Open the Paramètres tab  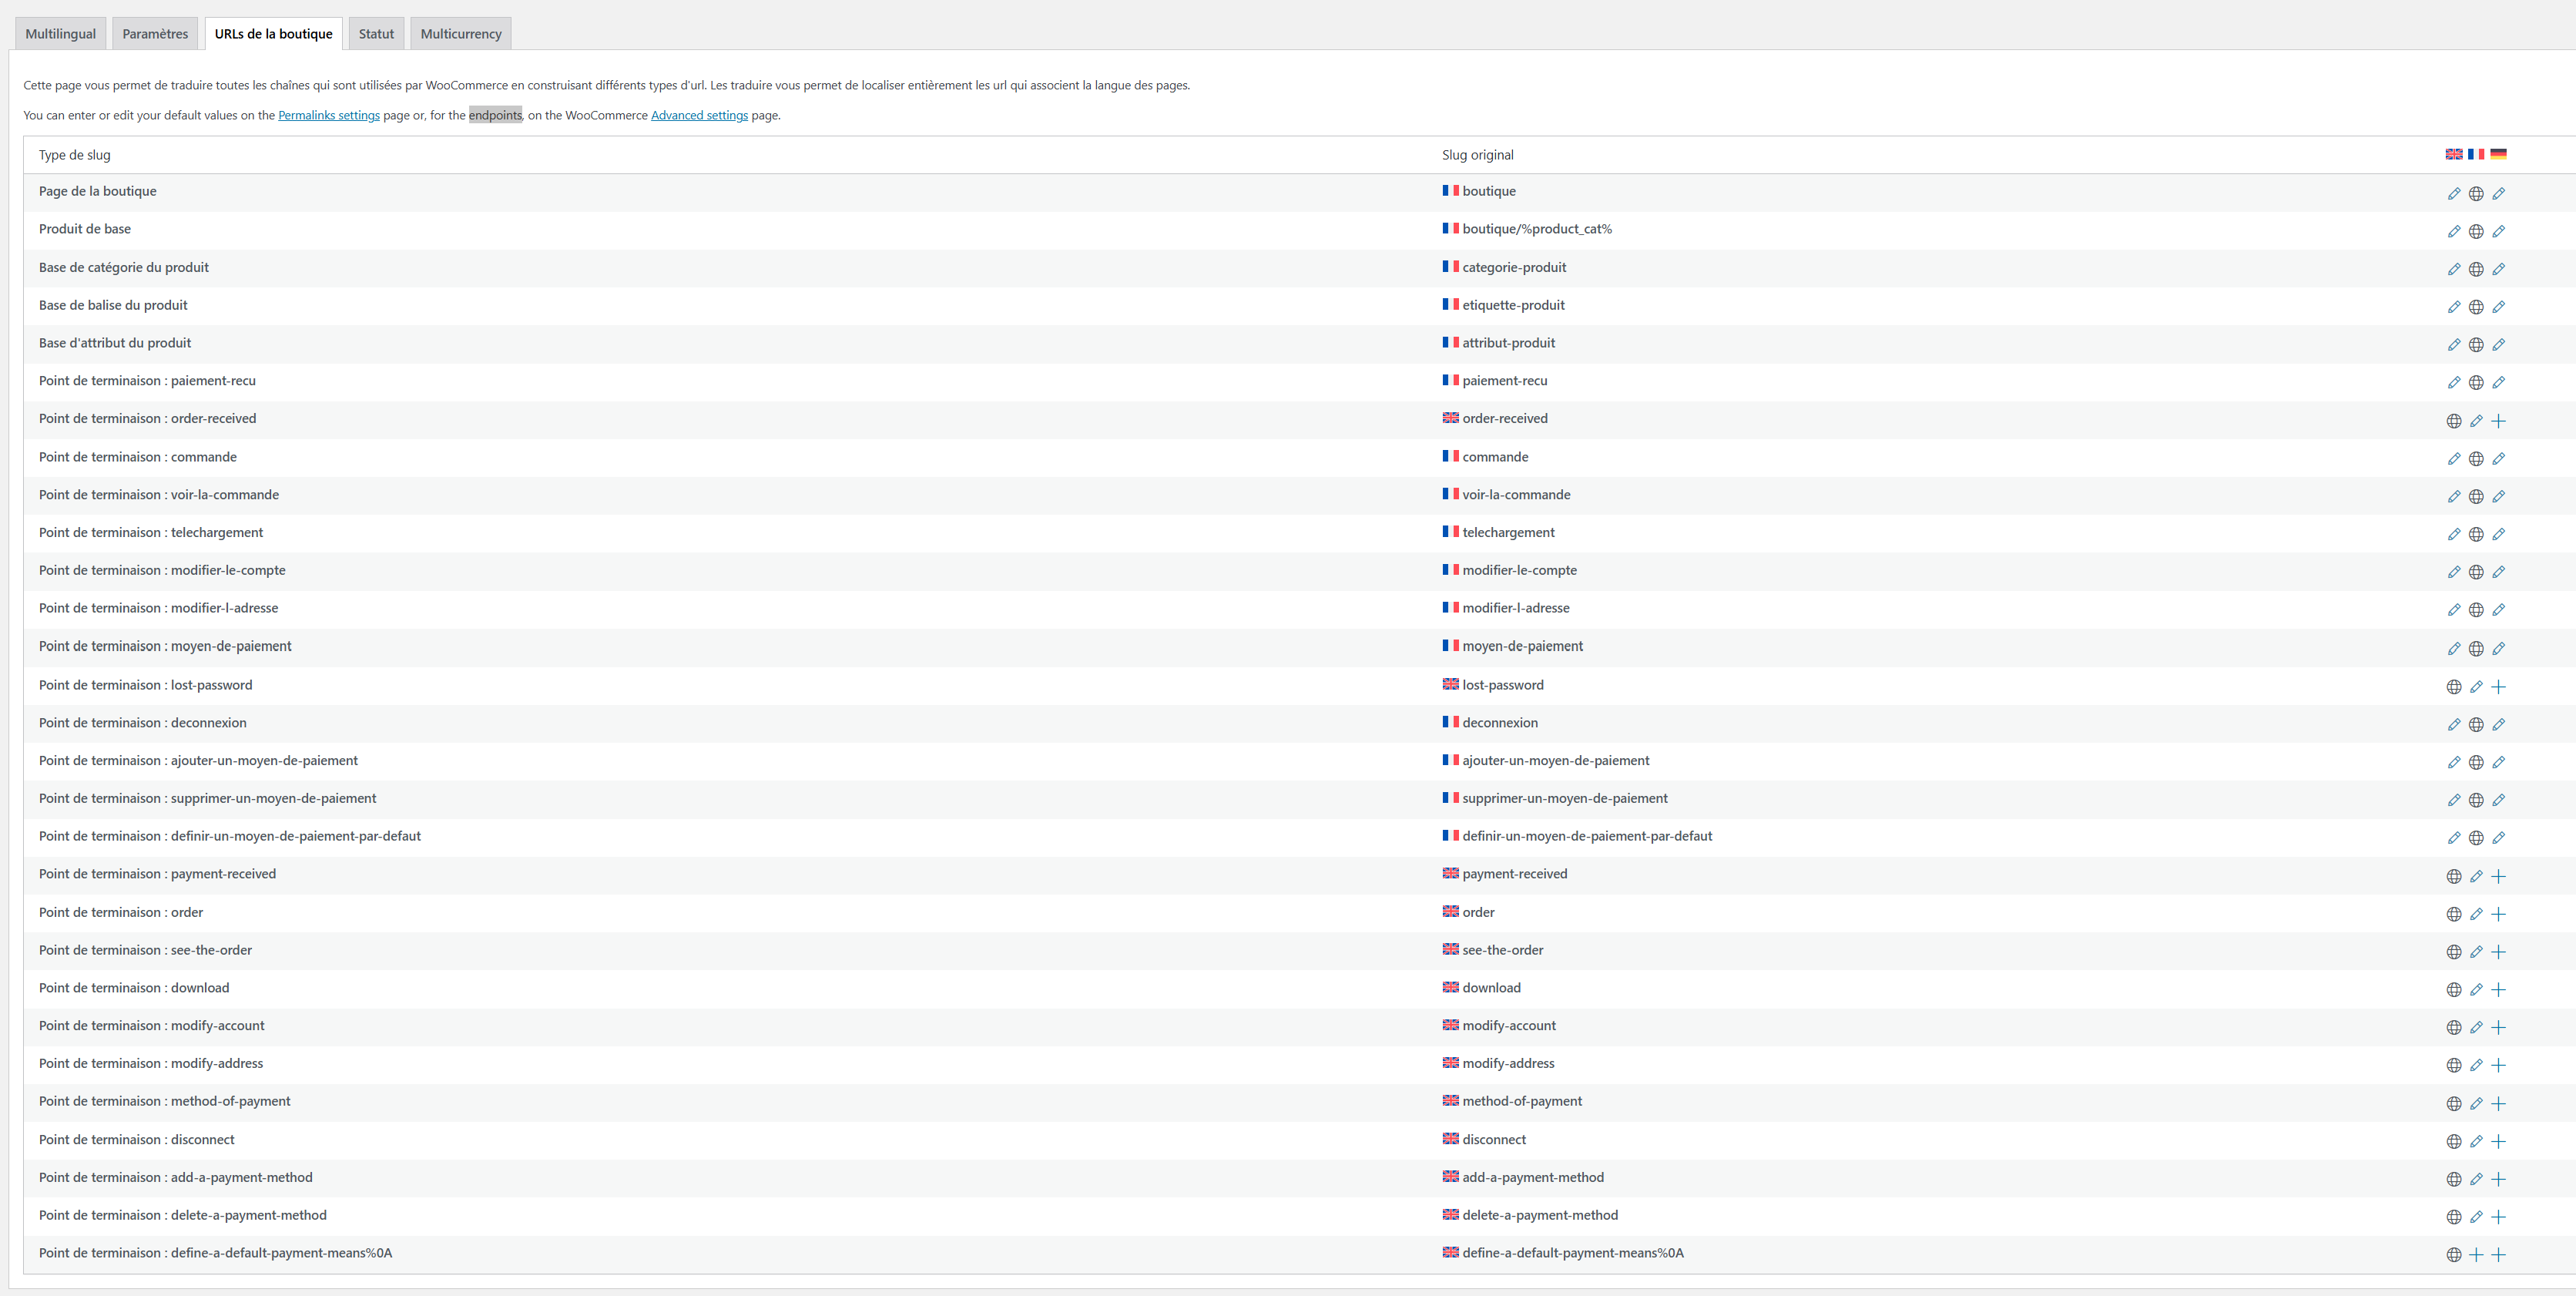click(155, 34)
